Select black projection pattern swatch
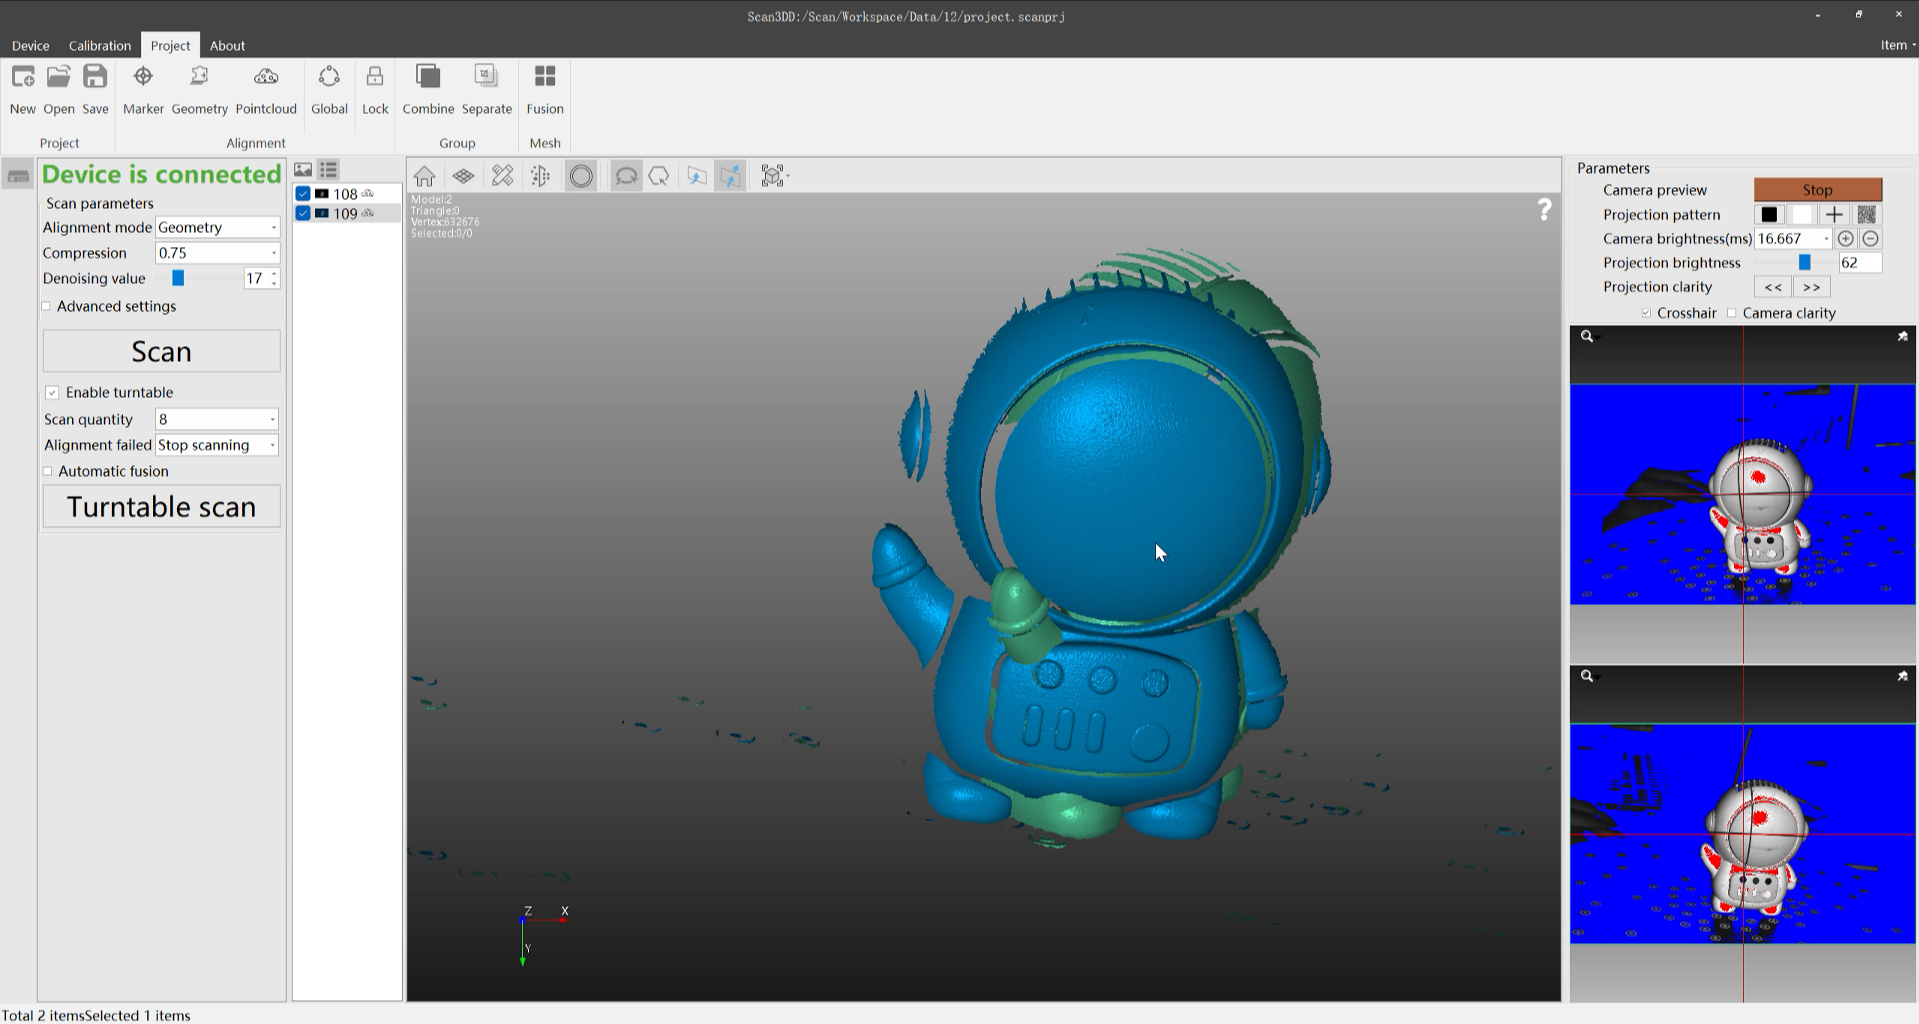 click(x=1769, y=215)
